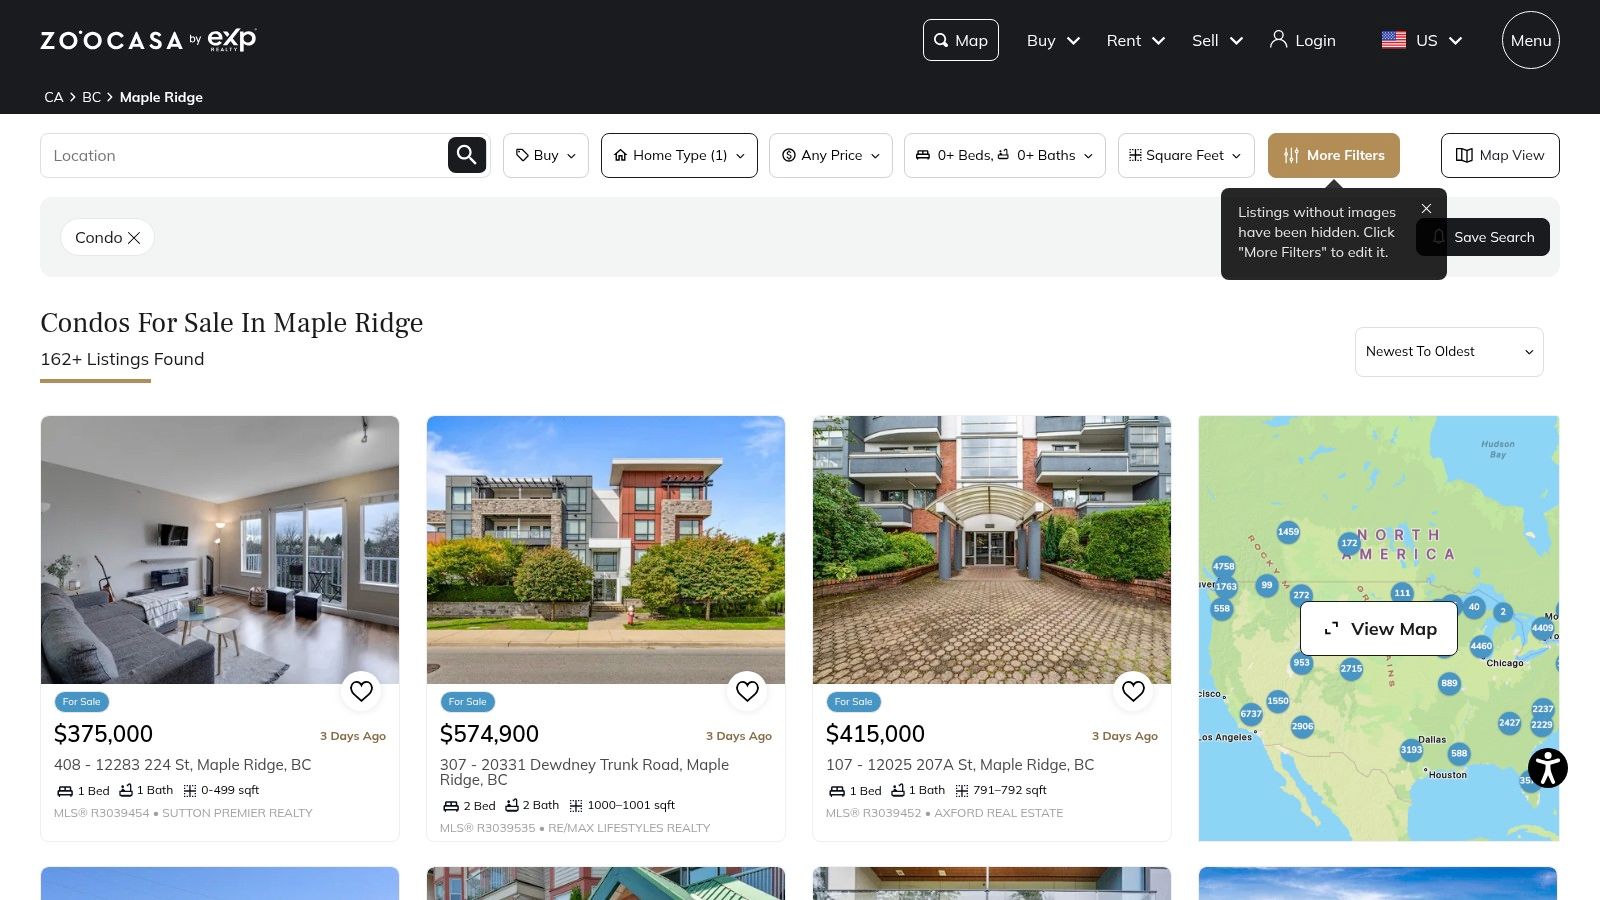The width and height of the screenshot is (1600, 900).
Task: Click the magnifier search icon in location field
Action: point(467,155)
